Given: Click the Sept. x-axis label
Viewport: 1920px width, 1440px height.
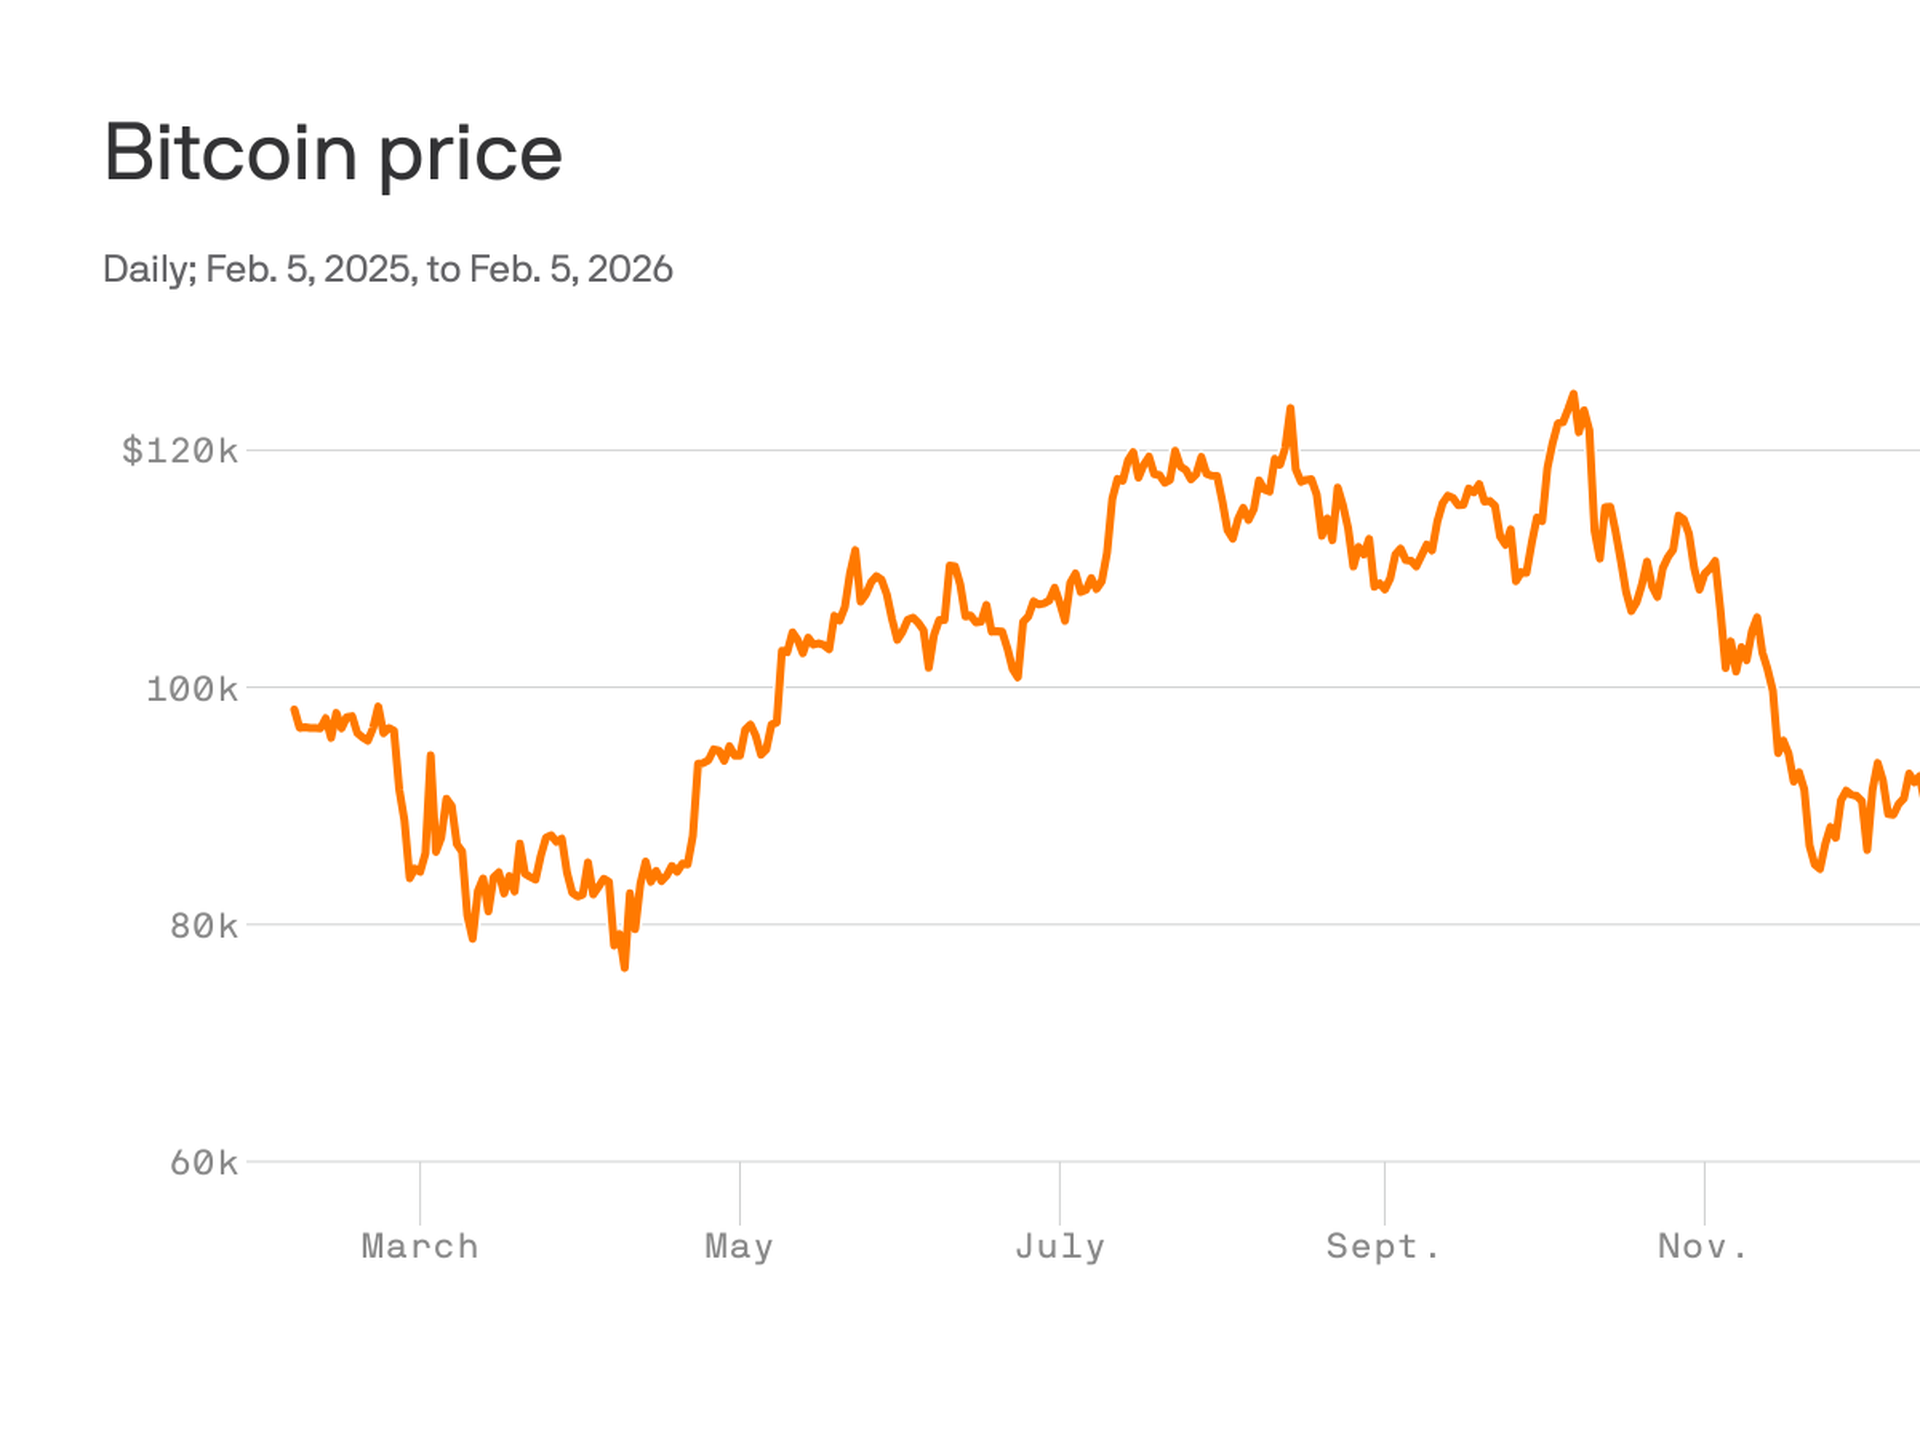Looking at the screenshot, I should coord(1383,1247).
